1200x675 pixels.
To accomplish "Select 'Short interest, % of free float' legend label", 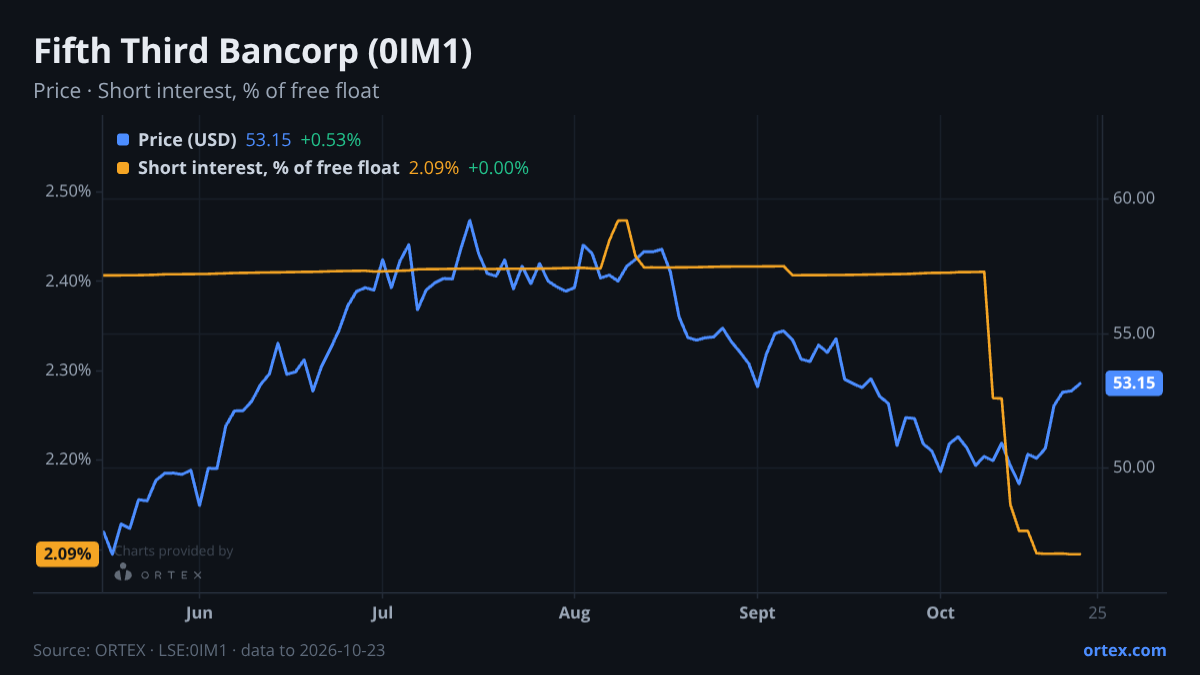I will (x=269, y=168).
